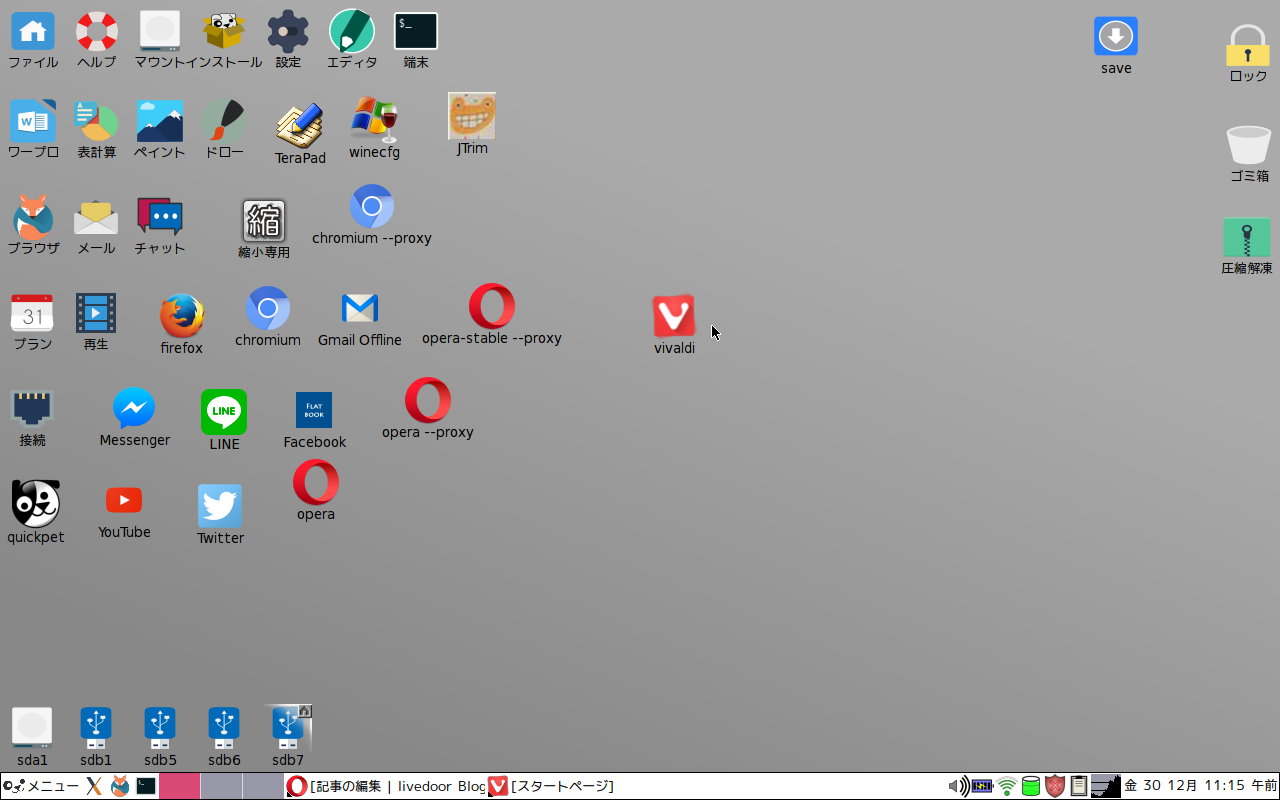Launch the エディタ editor icon
The width and height of the screenshot is (1280, 800).
pos(352,31)
